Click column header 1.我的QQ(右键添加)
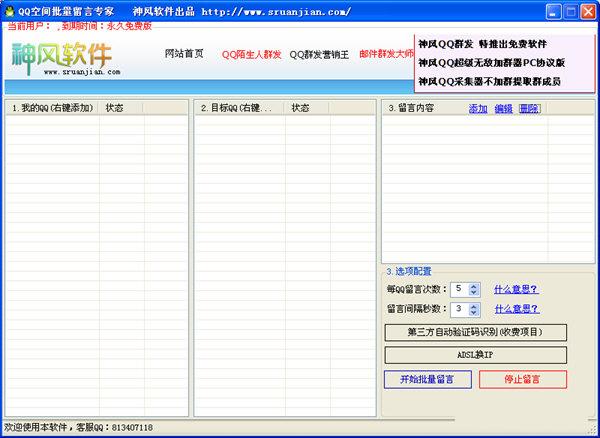This screenshot has height=438, width=600. [x=52, y=108]
